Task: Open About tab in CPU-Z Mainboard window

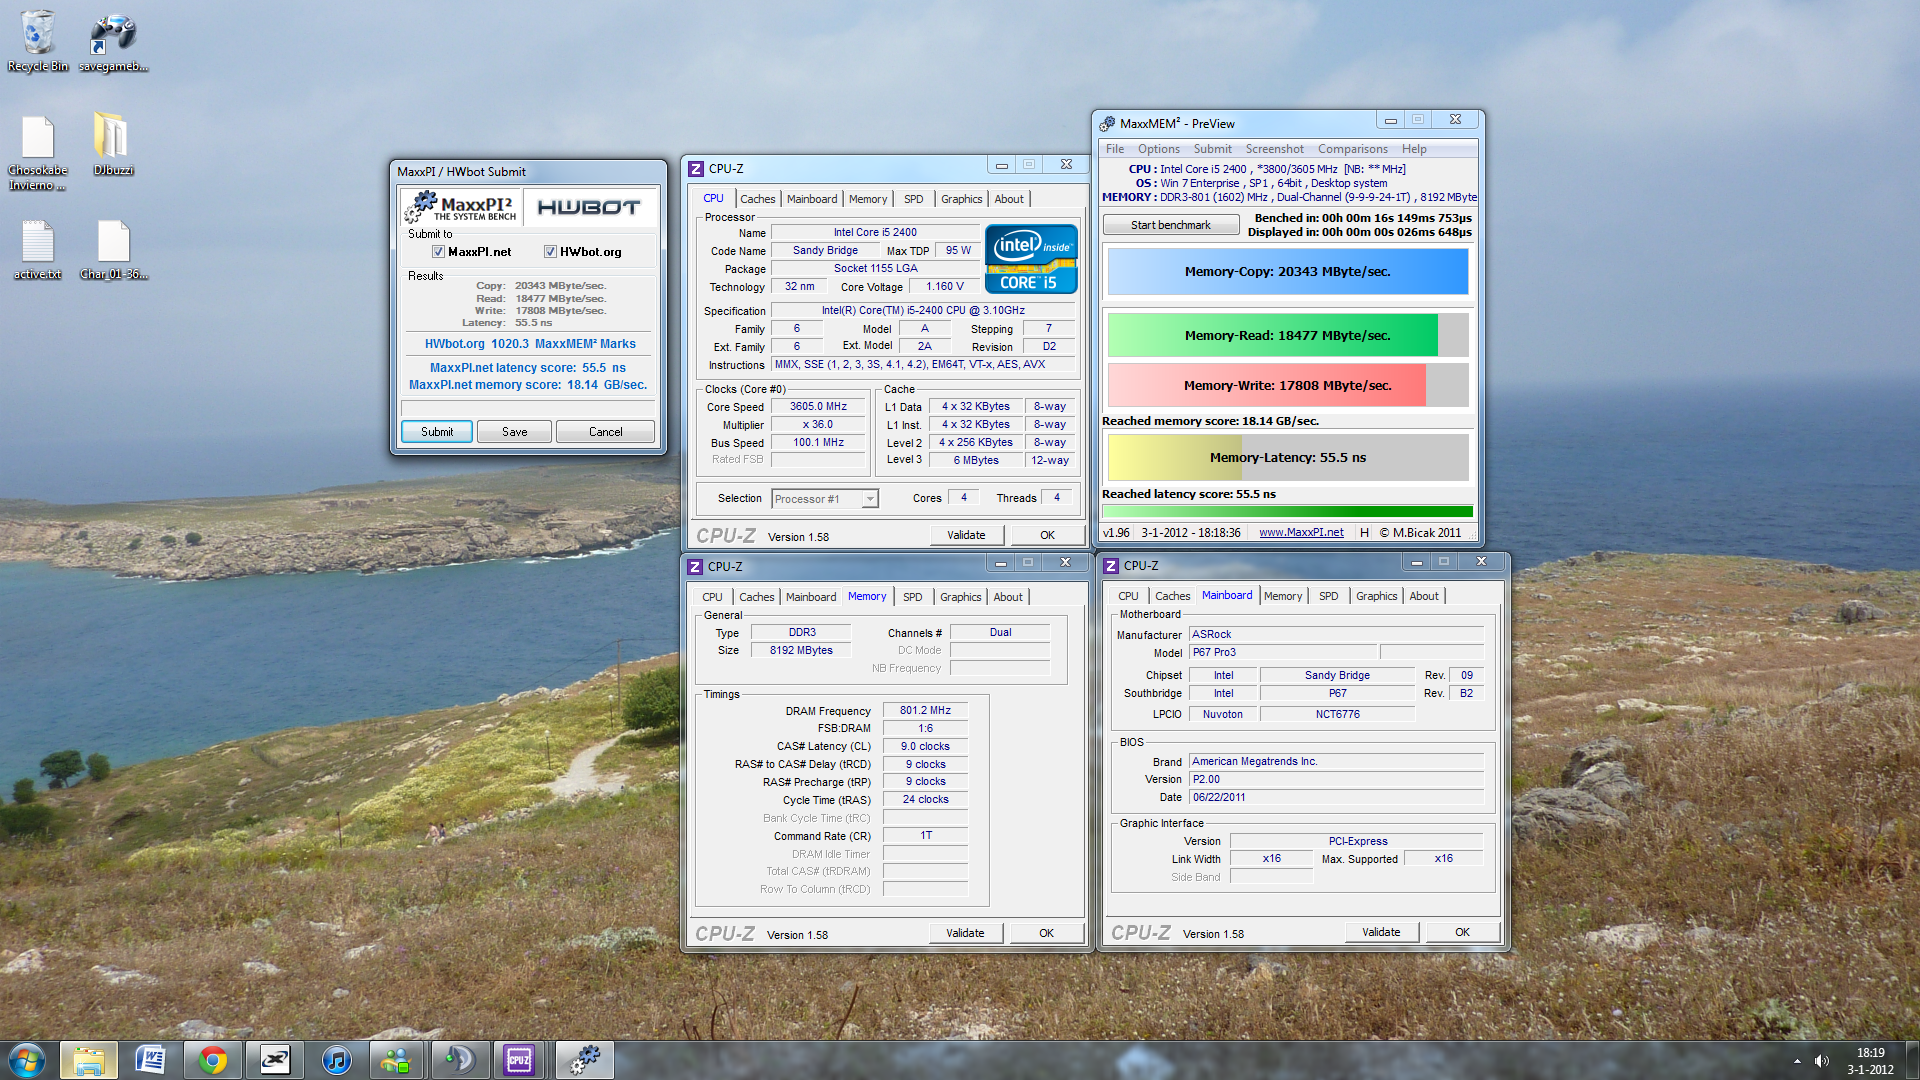Action: tap(1424, 596)
